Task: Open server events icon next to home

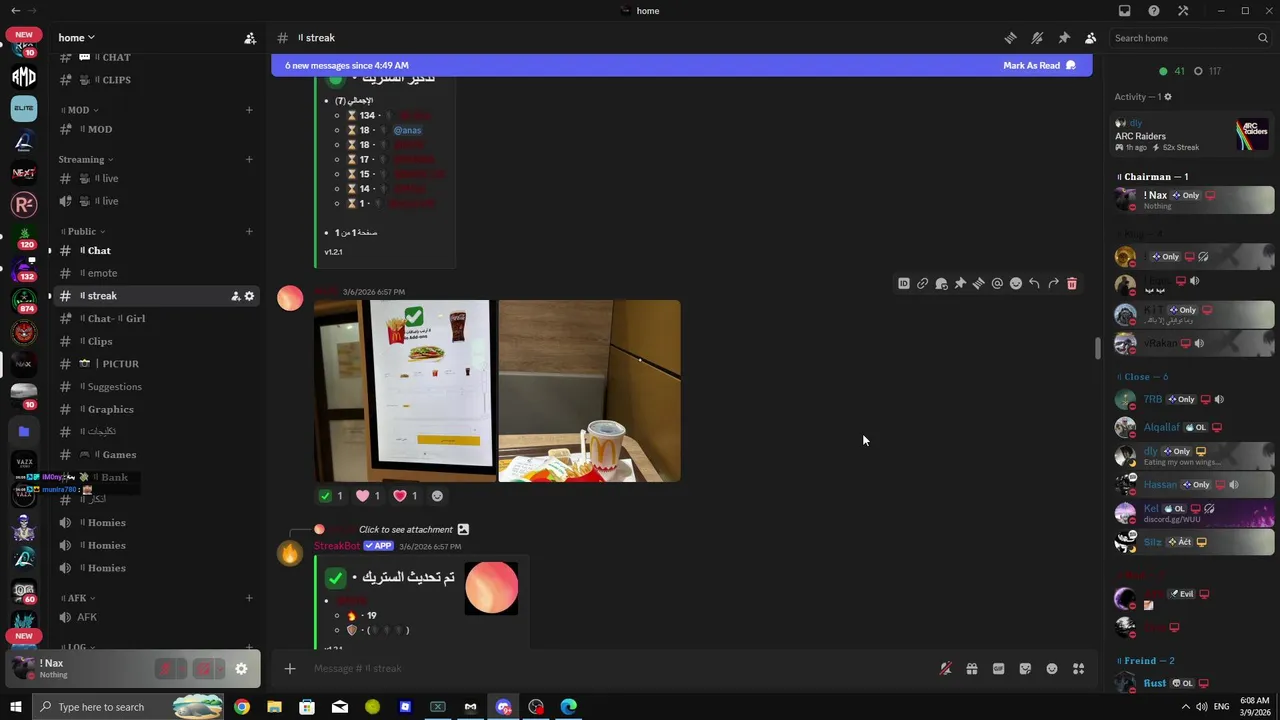Action: pos(250,38)
